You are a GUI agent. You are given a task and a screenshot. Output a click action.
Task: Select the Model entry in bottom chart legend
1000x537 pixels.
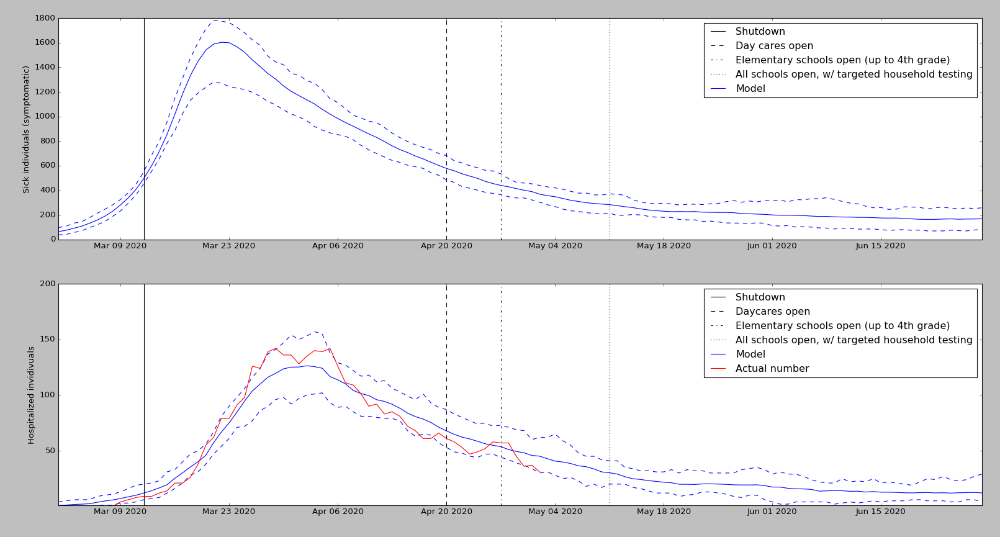pos(753,354)
